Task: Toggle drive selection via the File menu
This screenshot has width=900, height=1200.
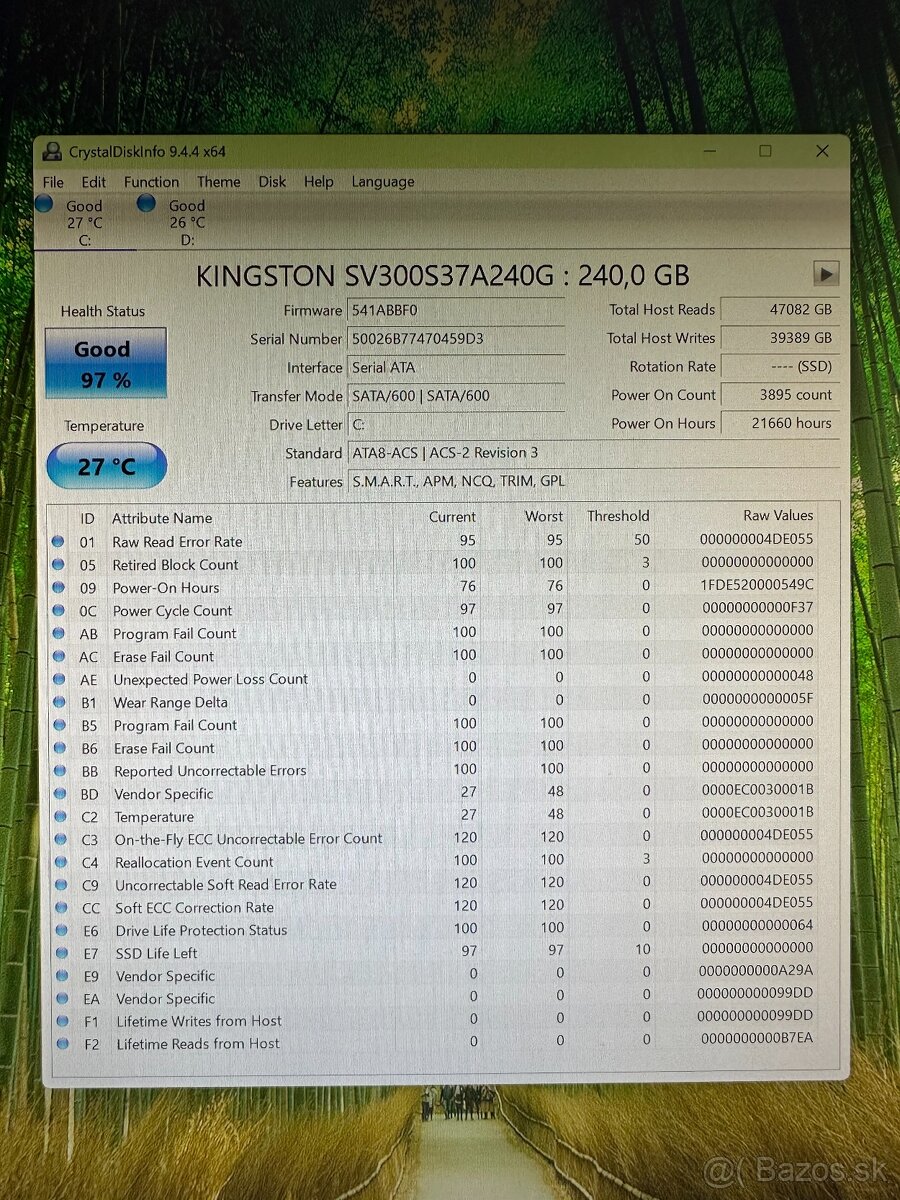Action: (52, 182)
